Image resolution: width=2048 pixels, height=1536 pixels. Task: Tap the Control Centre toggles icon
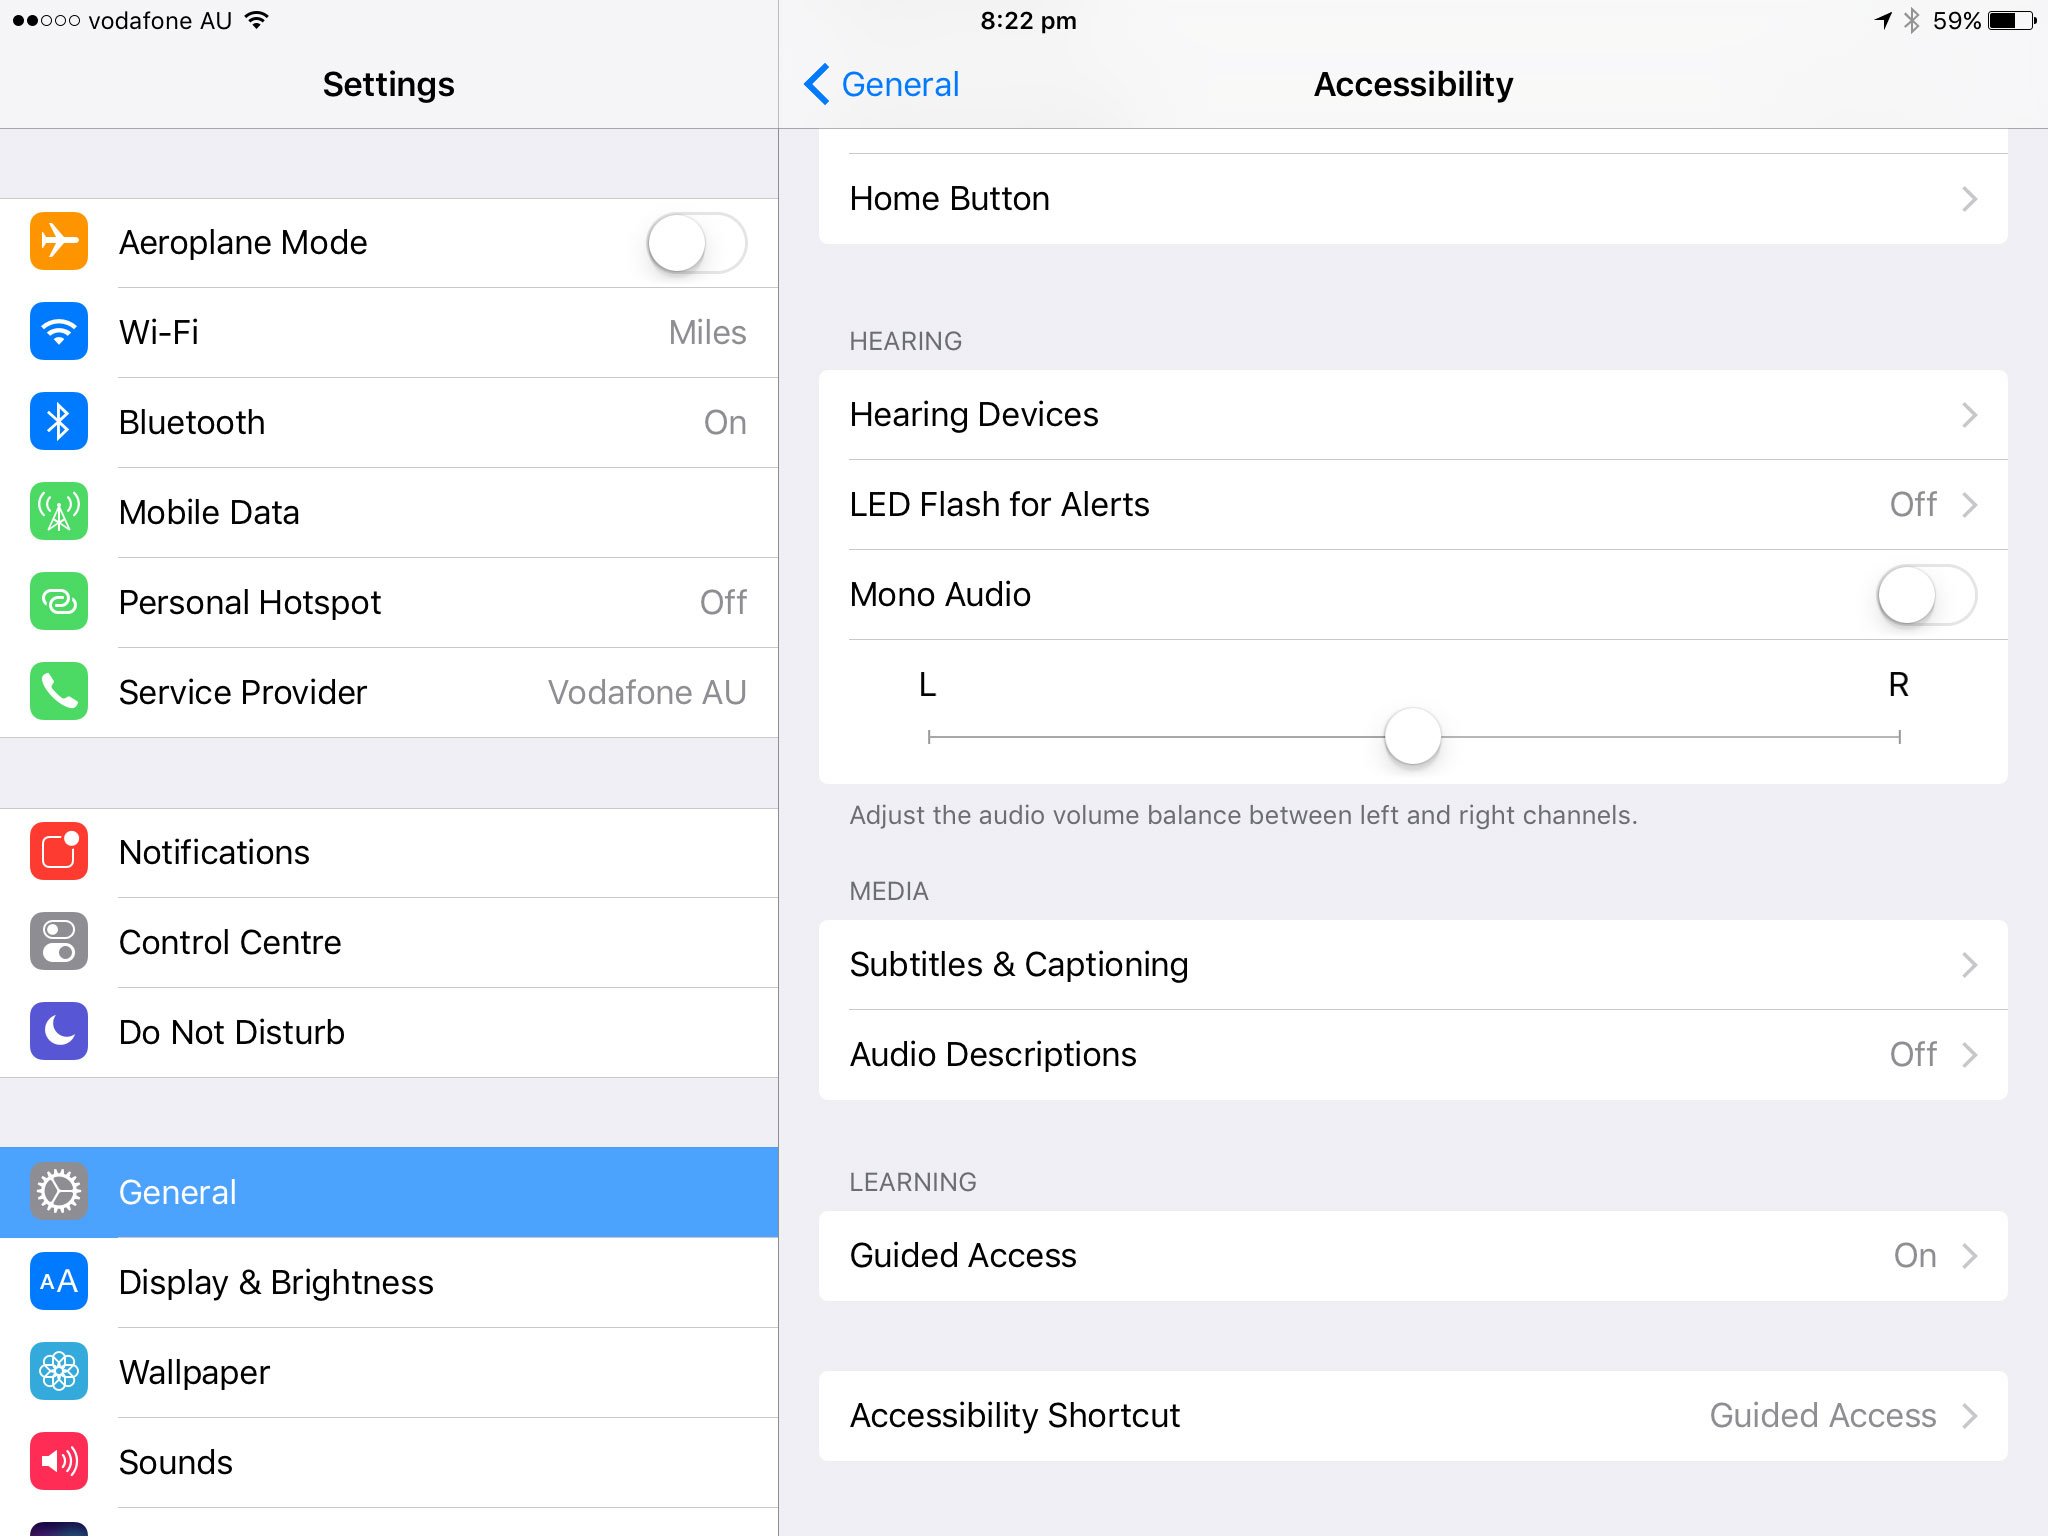point(59,942)
